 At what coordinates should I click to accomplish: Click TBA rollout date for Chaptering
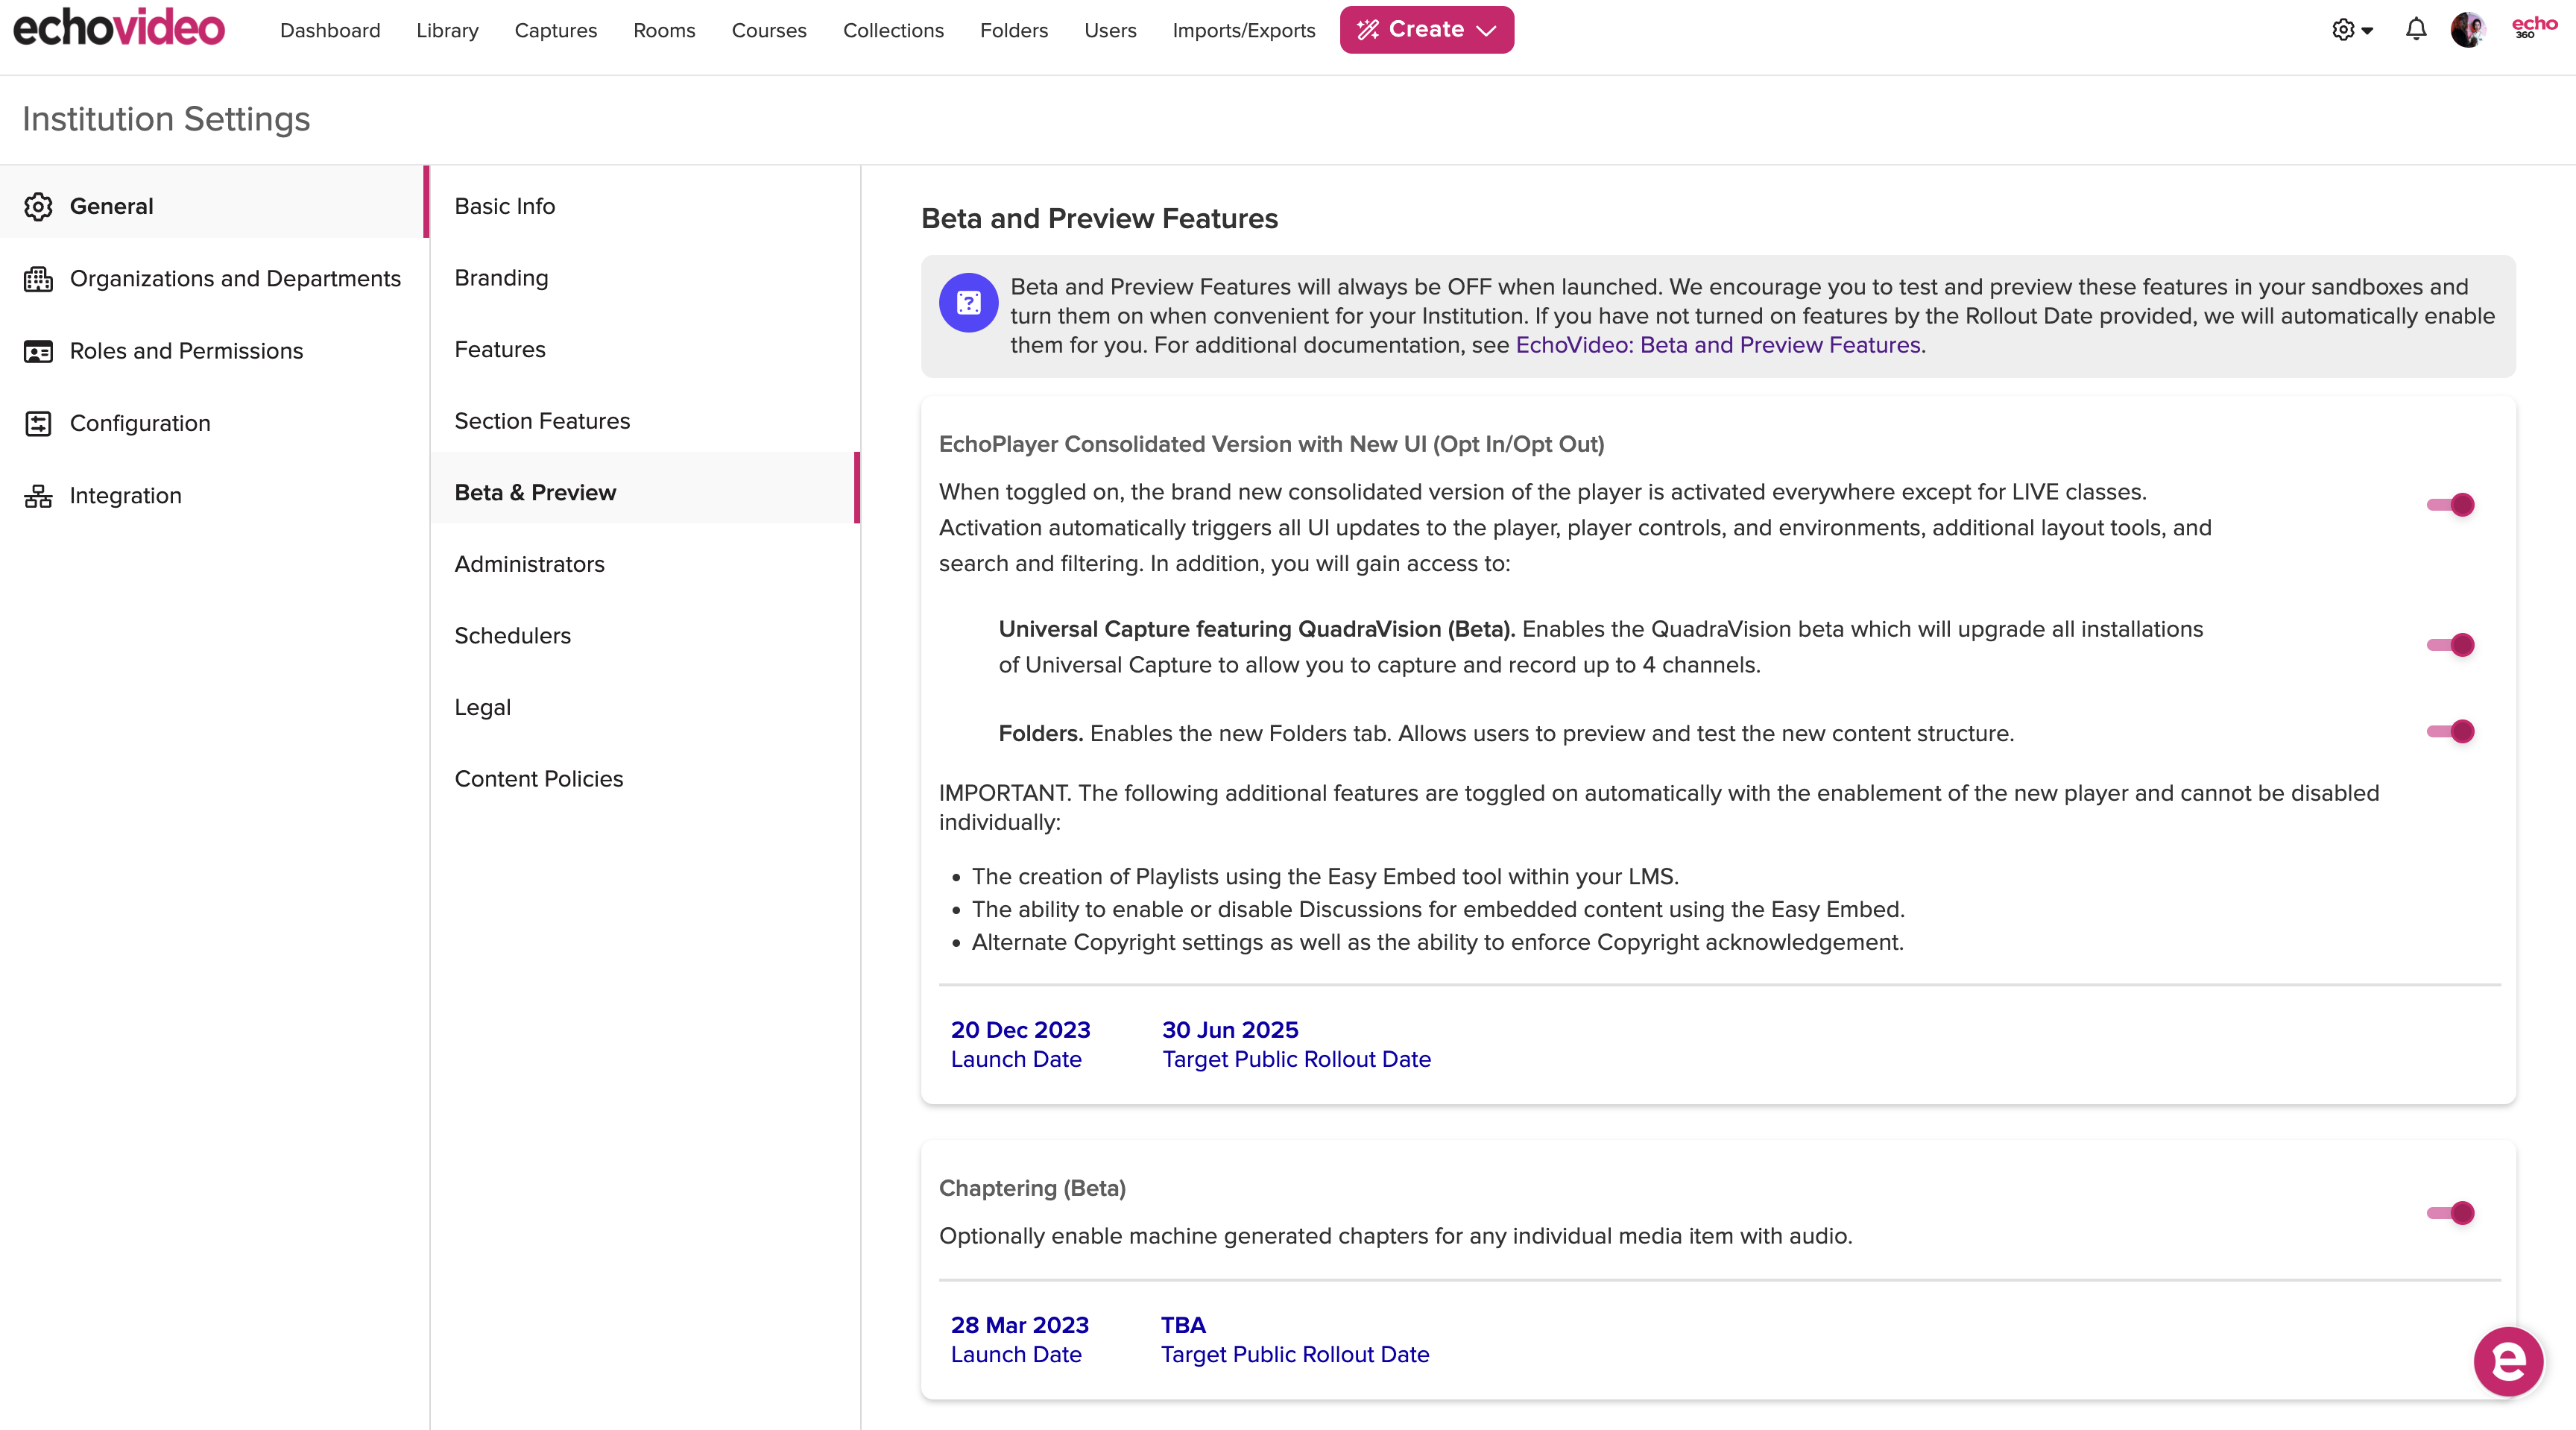coord(1183,1325)
